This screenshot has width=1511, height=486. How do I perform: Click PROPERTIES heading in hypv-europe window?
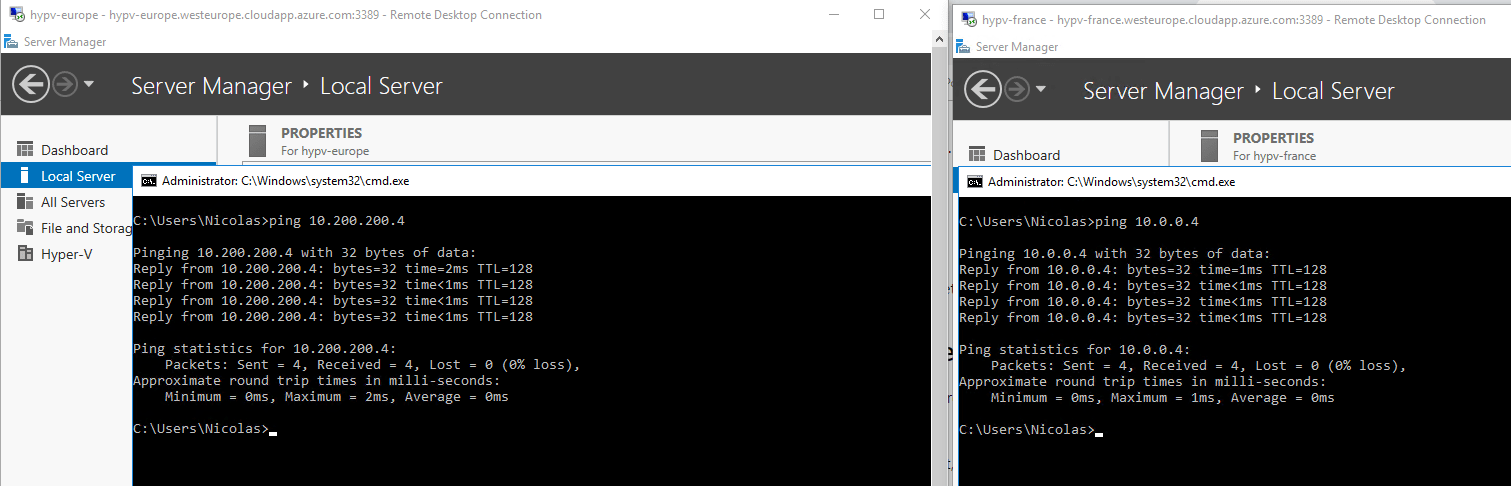tap(321, 133)
